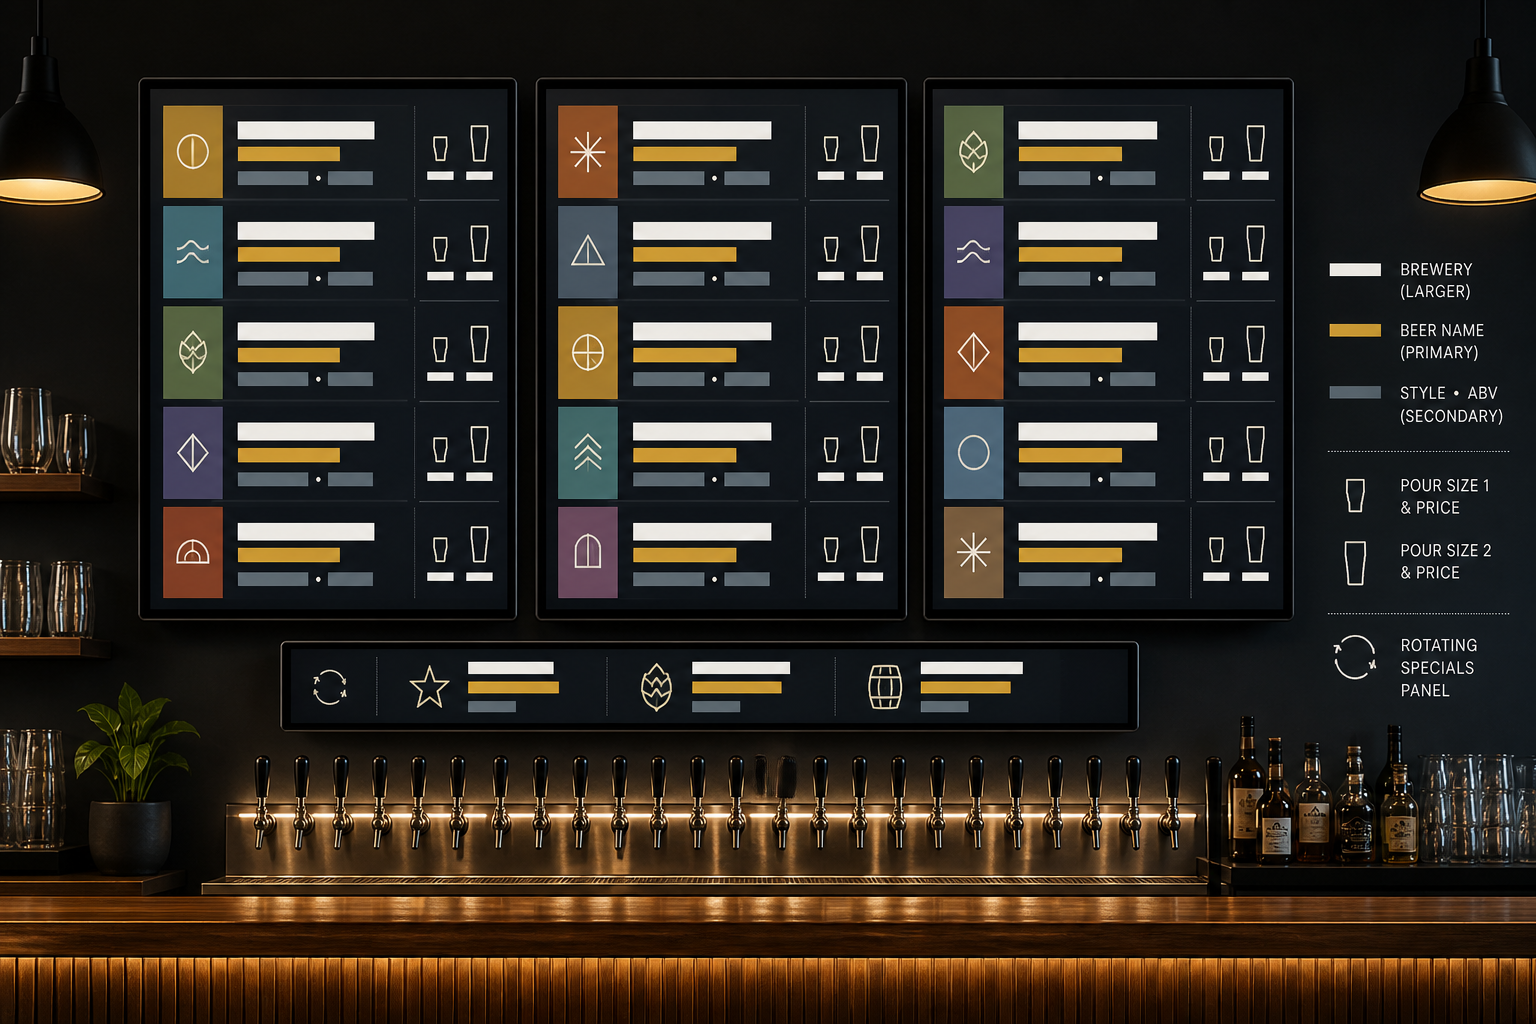
Task: Select the purple tile with diamond icon
Action: 193,453
